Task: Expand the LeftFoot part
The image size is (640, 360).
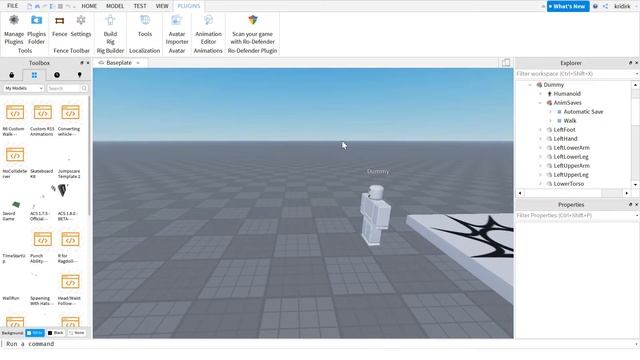Action: coord(540,129)
